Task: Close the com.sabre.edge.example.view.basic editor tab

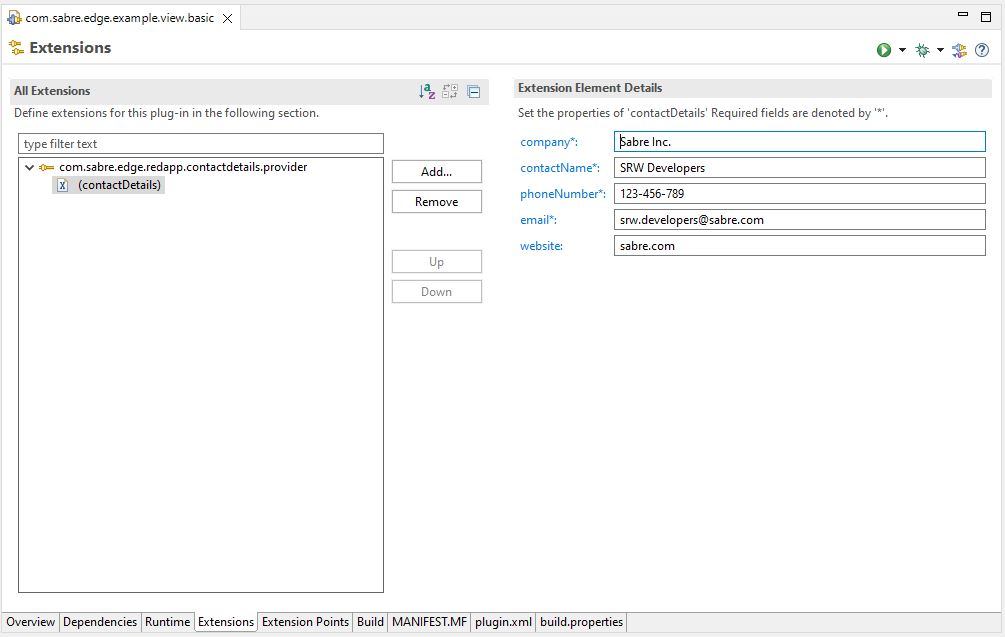Action: tap(228, 19)
